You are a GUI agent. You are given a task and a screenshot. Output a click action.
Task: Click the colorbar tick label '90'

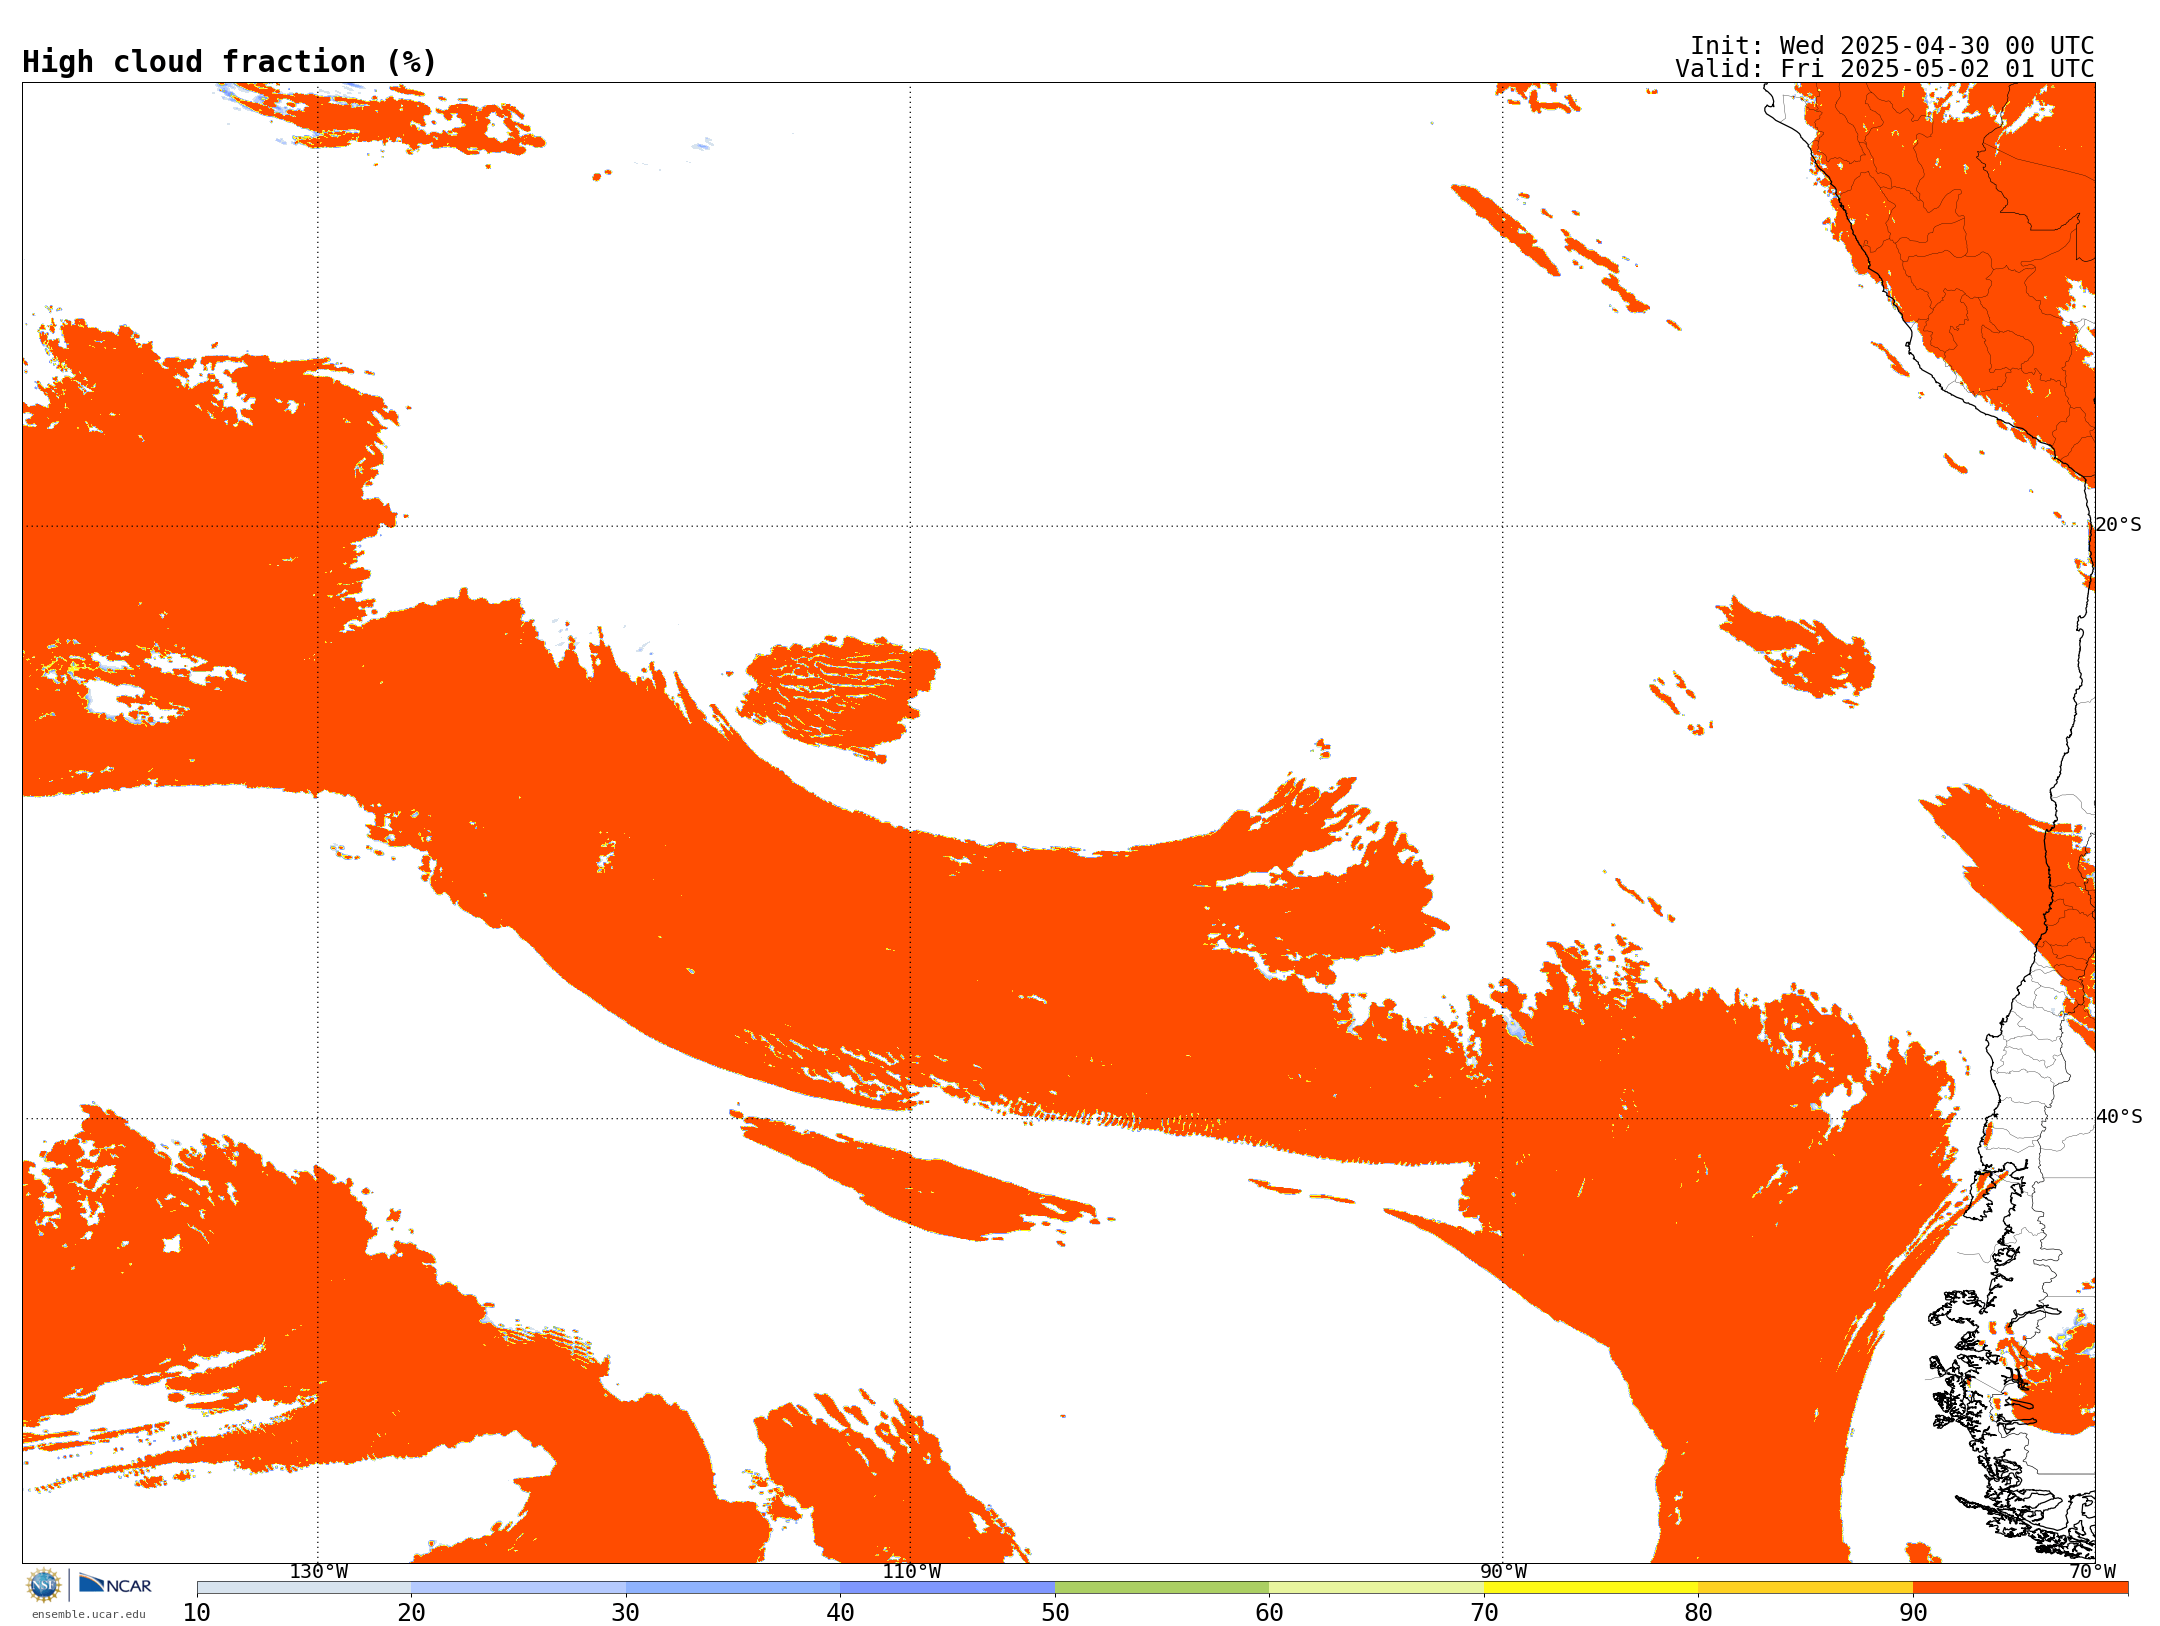coord(1913,1612)
